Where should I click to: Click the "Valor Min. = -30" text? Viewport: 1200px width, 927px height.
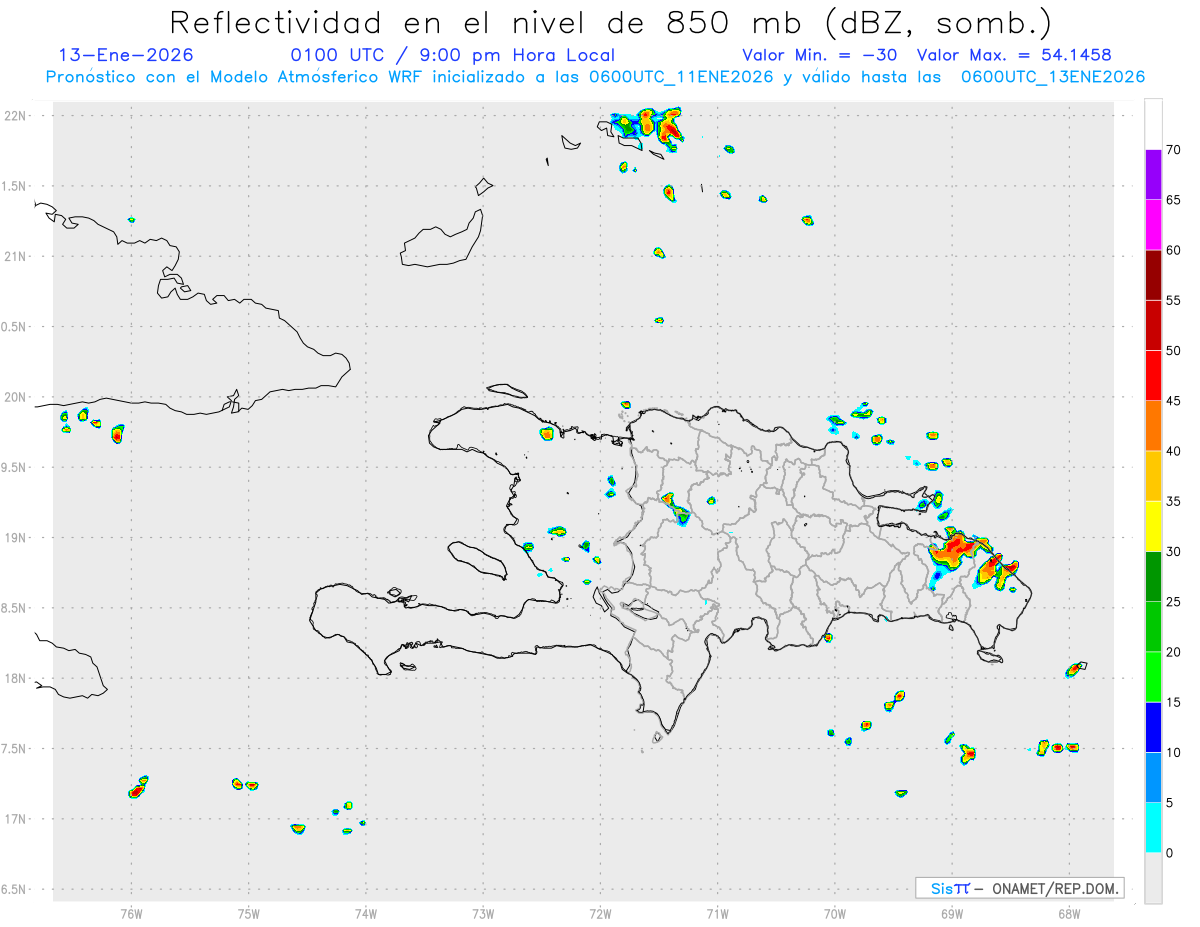[819, 55]
